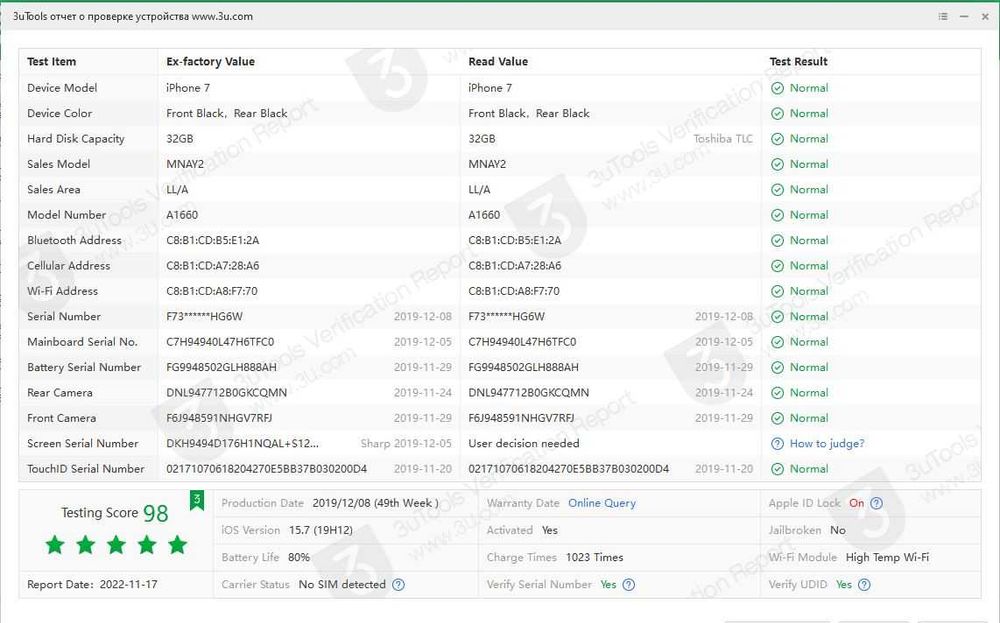Click the ex-factory screen serial DKH9494D176H1NQAL+S12...
Viewport: 1000px width, 623px height.
[242, 444]
